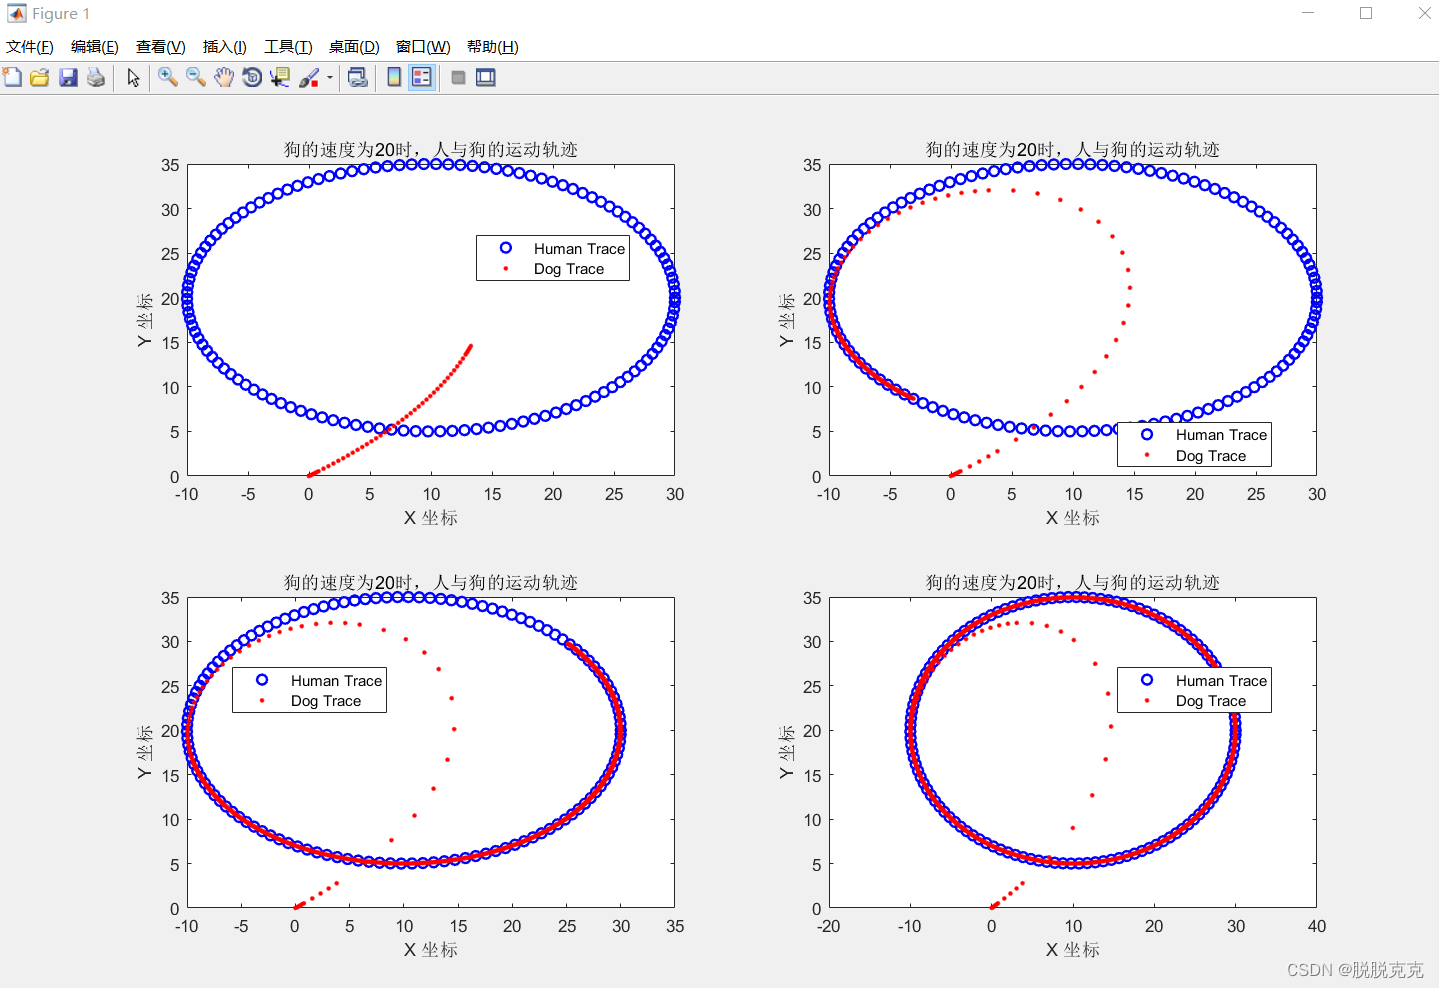Insert a colorbar using the toolbar icon
1439x988 pixels.
tap(394, 77)
